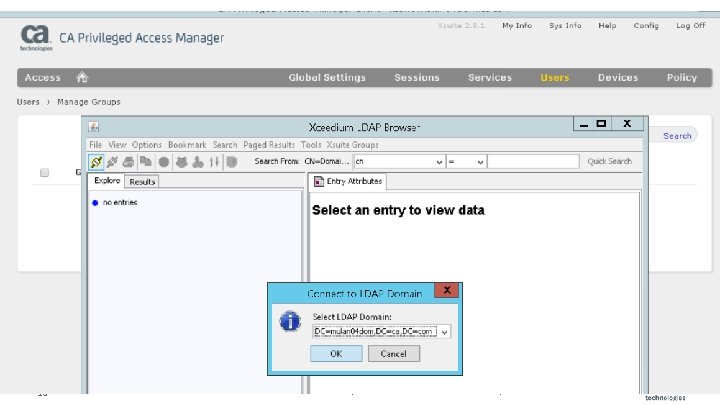Click the 'Search From: CN=Domai...' label
The image size is (720, 405).
coord(302,161)
